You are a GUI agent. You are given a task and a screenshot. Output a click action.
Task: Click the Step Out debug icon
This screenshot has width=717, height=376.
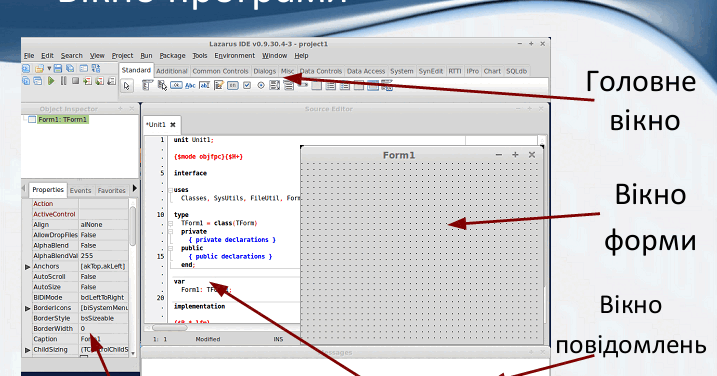pos(112,81)
